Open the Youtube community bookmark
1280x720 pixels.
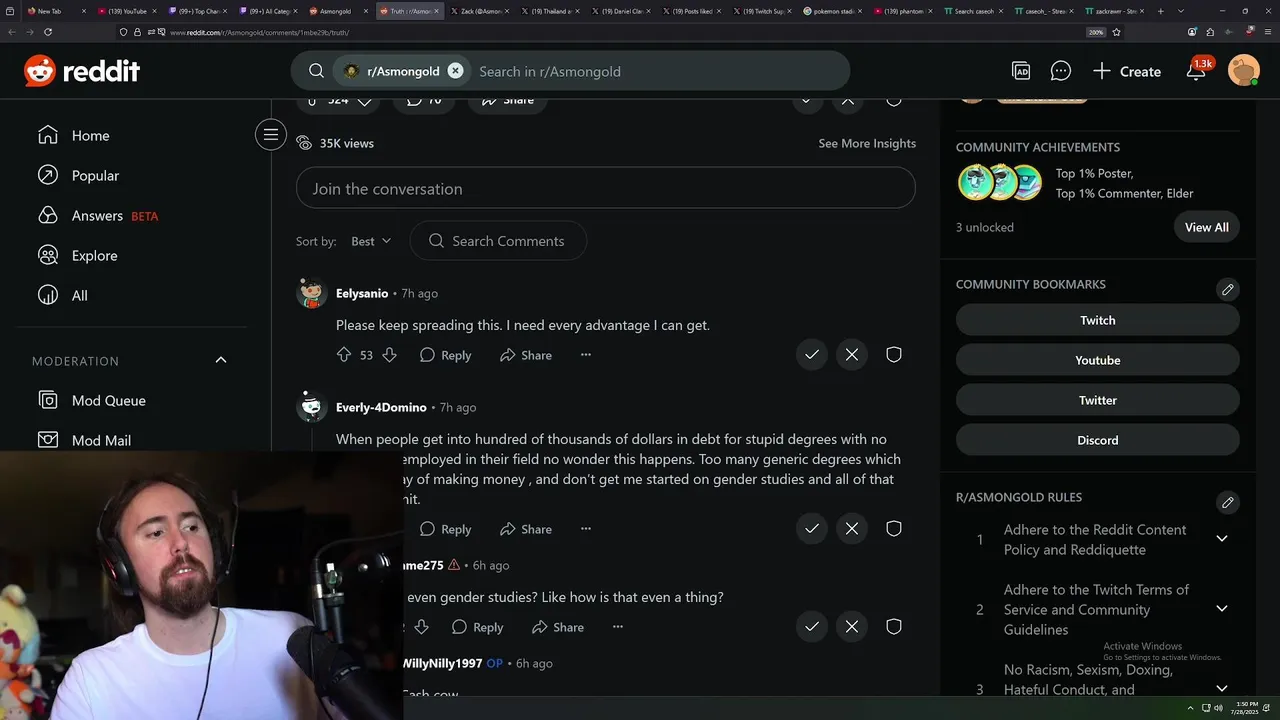(x=1097, y=360)
